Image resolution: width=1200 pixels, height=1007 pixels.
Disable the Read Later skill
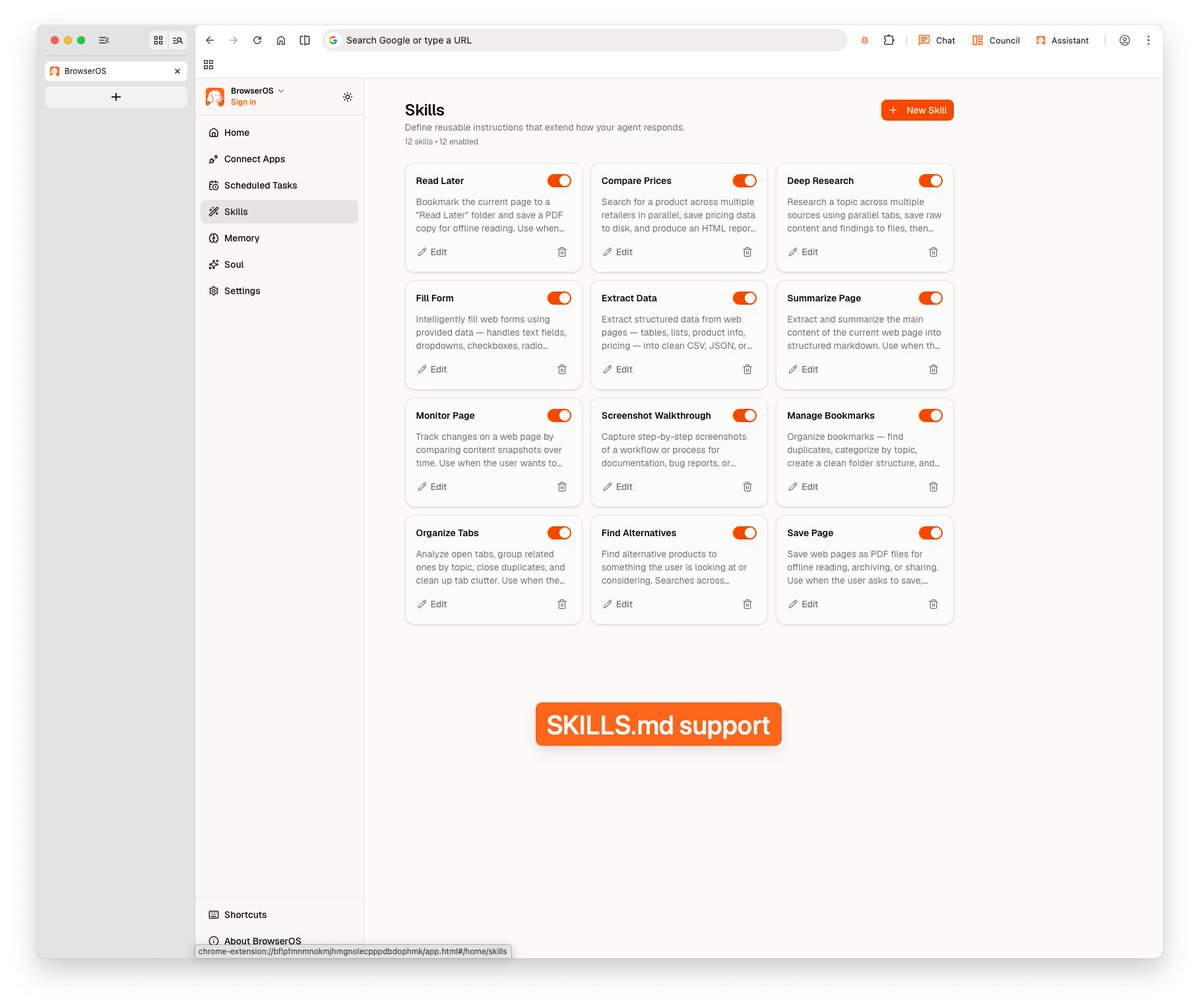click(x=559, y=181)
